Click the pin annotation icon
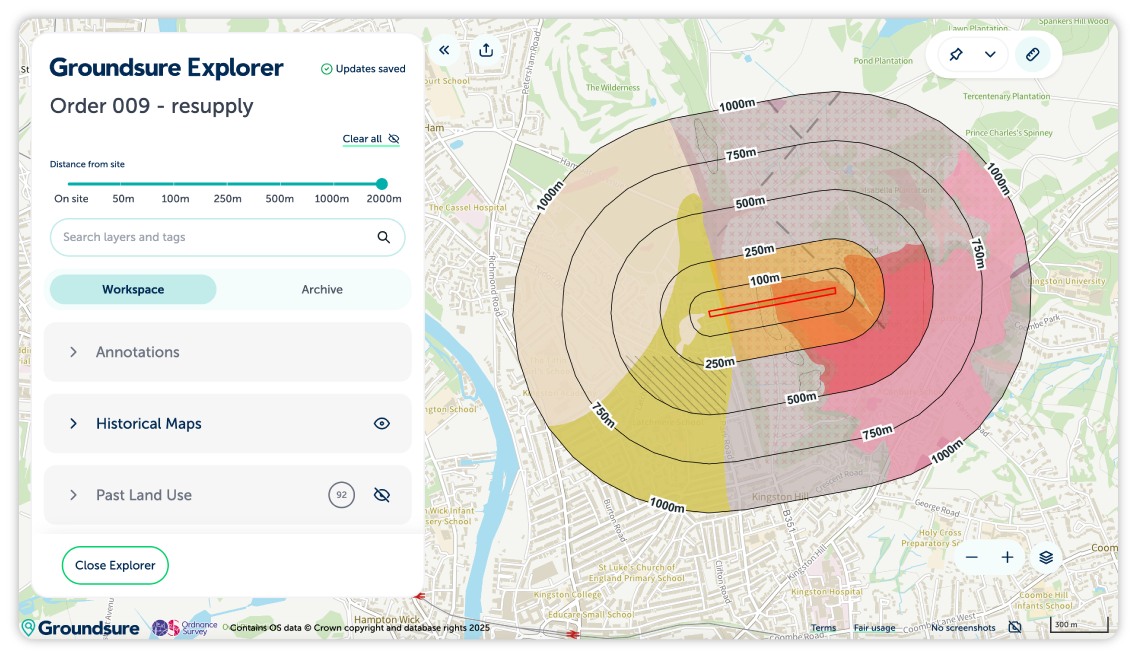Screen dimensions: 1138x656 pos(956,54)
